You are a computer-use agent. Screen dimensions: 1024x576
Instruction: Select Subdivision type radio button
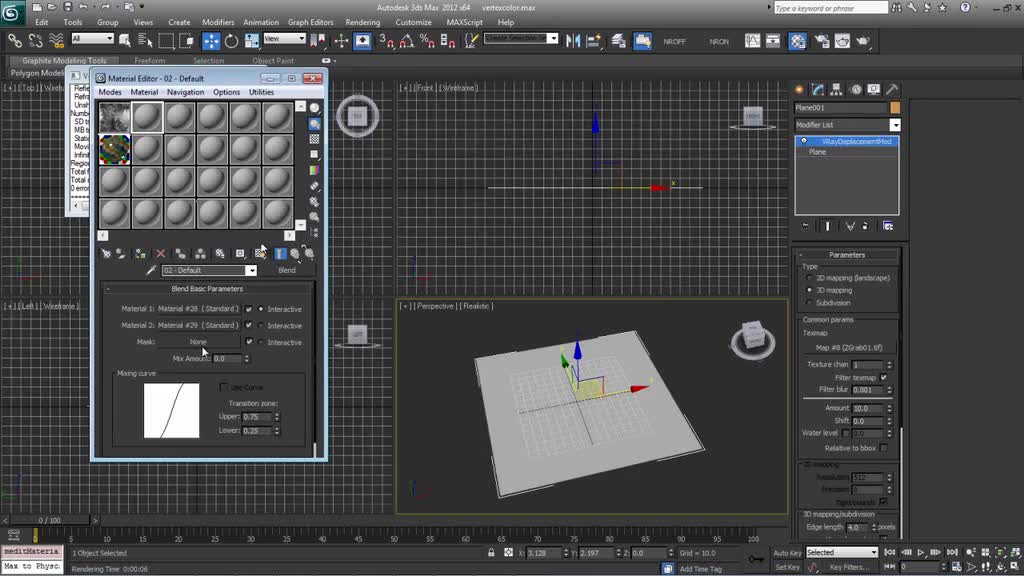(810, 302)
